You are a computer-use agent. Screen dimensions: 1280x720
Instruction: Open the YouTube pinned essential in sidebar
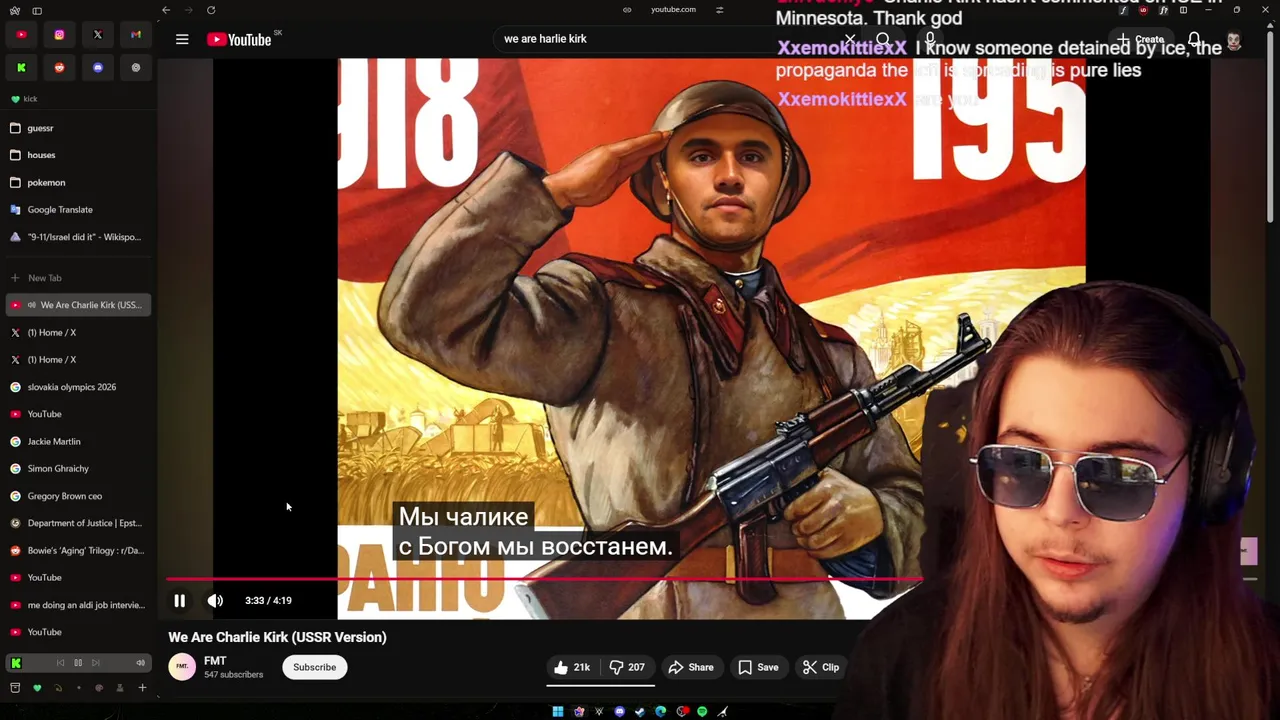[x=21, y=35]
